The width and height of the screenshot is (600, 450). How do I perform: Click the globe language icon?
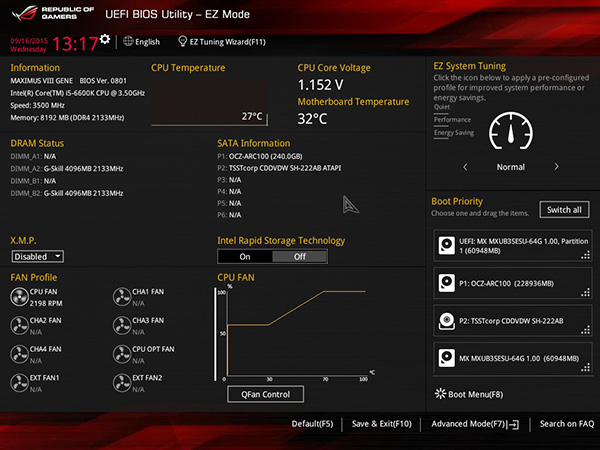tap(128, 41)
